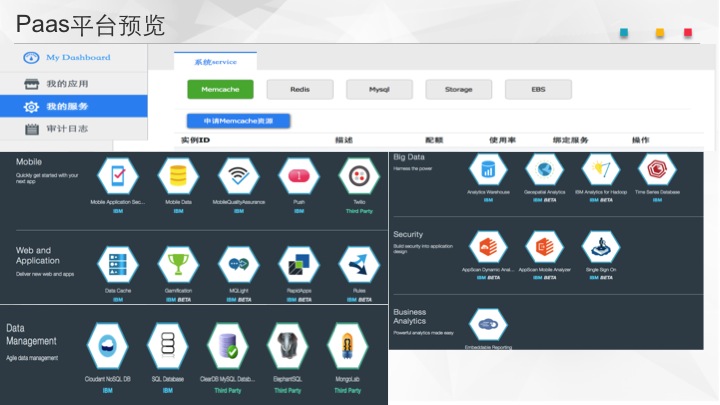
Task: Click the gear icon beside 我的服务
Action: (31, 107)
